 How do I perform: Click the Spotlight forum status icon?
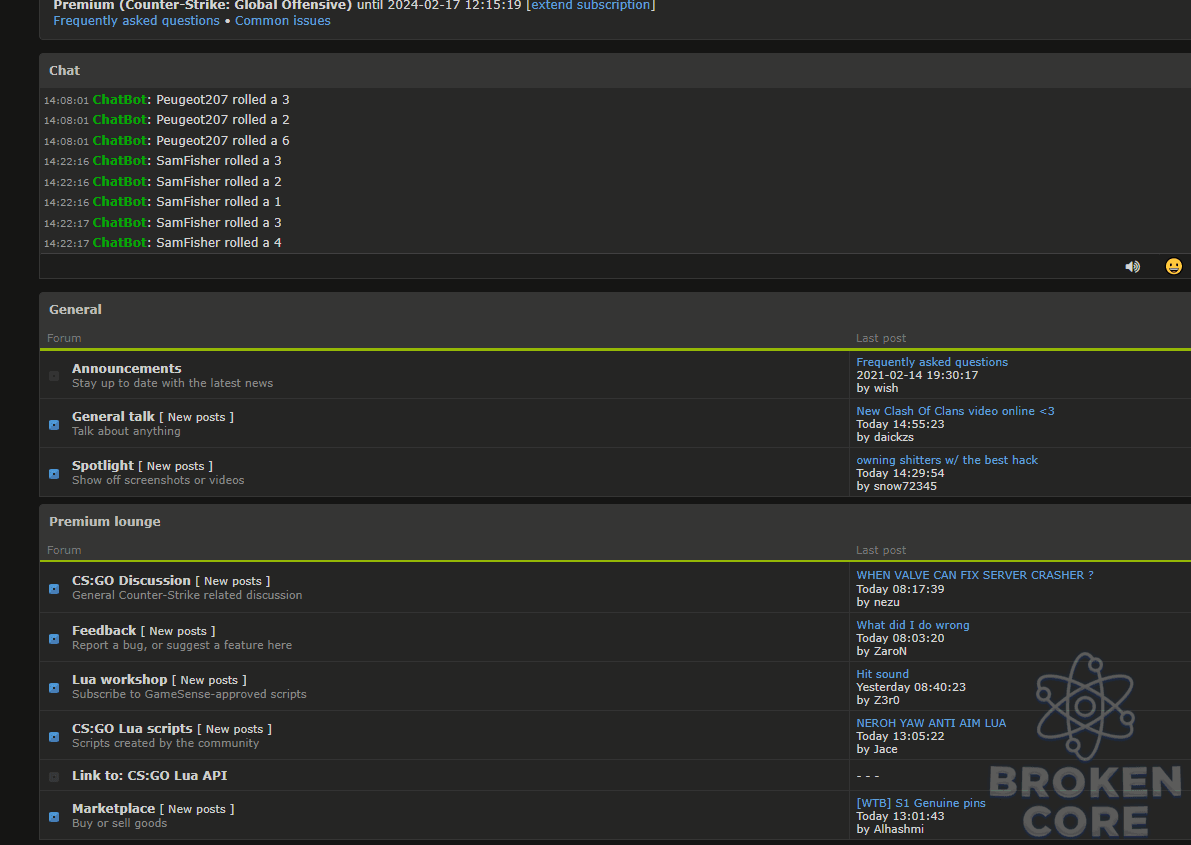click(54, 473)
